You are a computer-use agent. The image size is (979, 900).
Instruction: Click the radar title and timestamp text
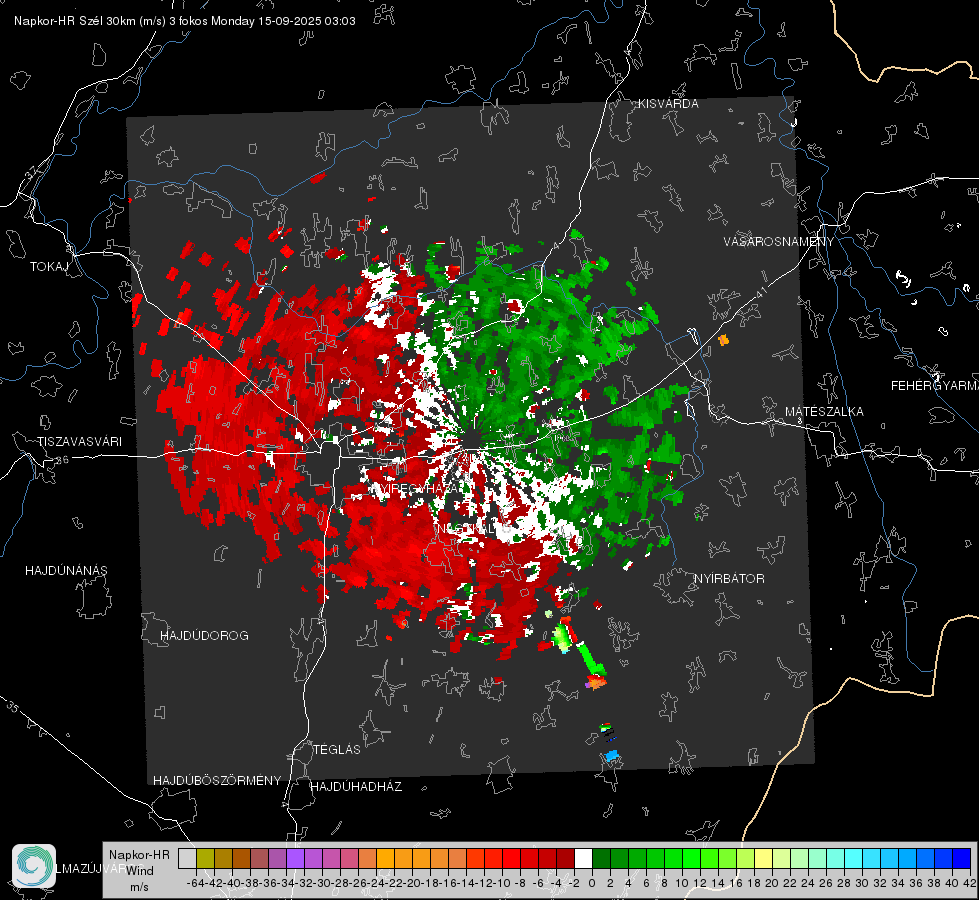coord(185,21)
